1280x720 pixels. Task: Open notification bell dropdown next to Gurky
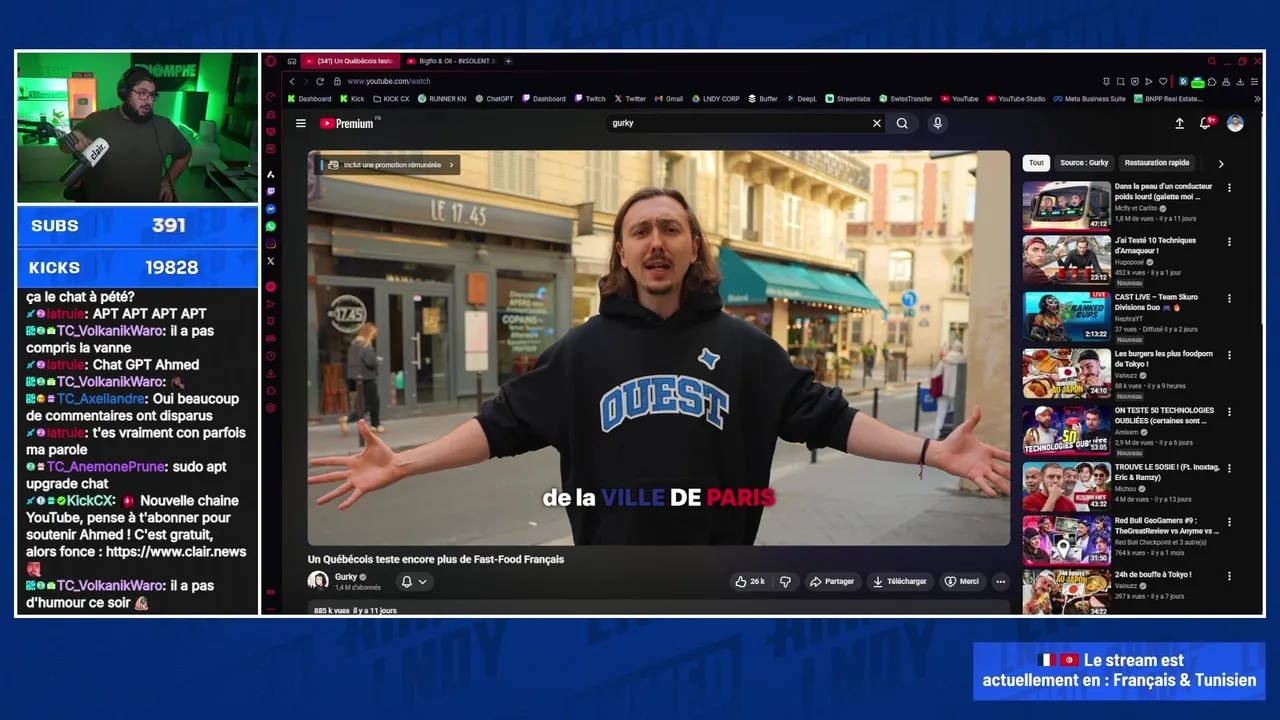(x=414, y=581)
